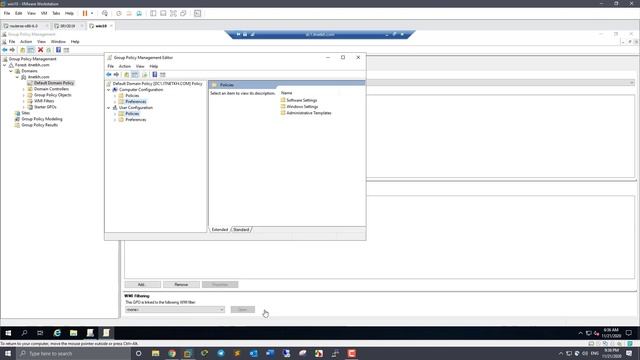640x360 pixels.
Task: Toggle the console tree icon in the Group Policy Management toolbar
Action: [31, 50]
